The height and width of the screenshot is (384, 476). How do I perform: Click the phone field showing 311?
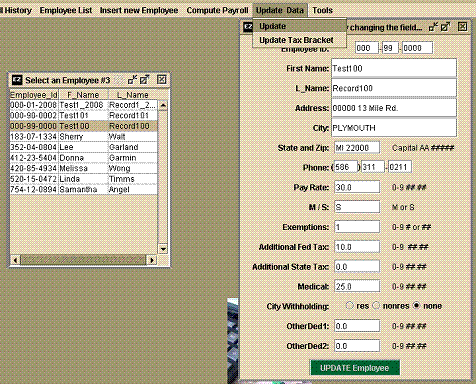tap(373, 167)
